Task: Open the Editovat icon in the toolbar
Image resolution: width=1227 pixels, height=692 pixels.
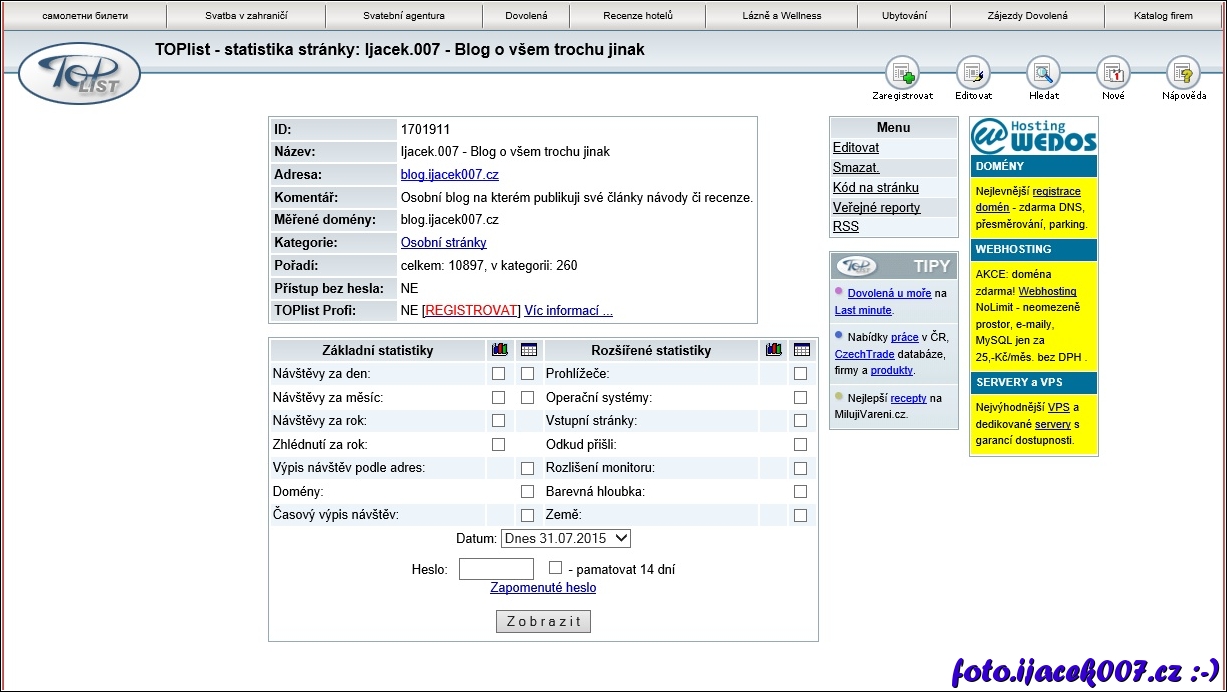Action: [973, 73]
